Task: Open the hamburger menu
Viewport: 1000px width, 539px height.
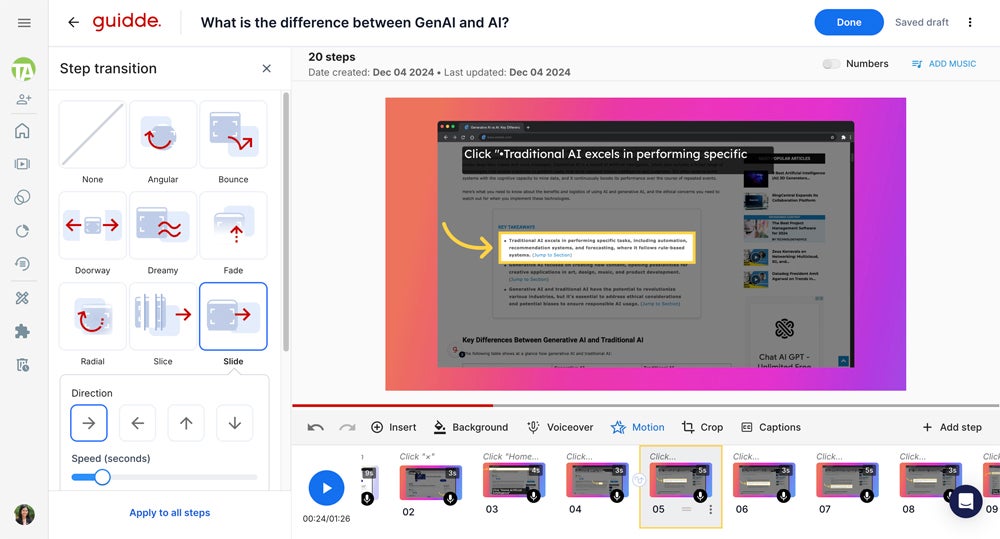Action: [x=24, y=23]
